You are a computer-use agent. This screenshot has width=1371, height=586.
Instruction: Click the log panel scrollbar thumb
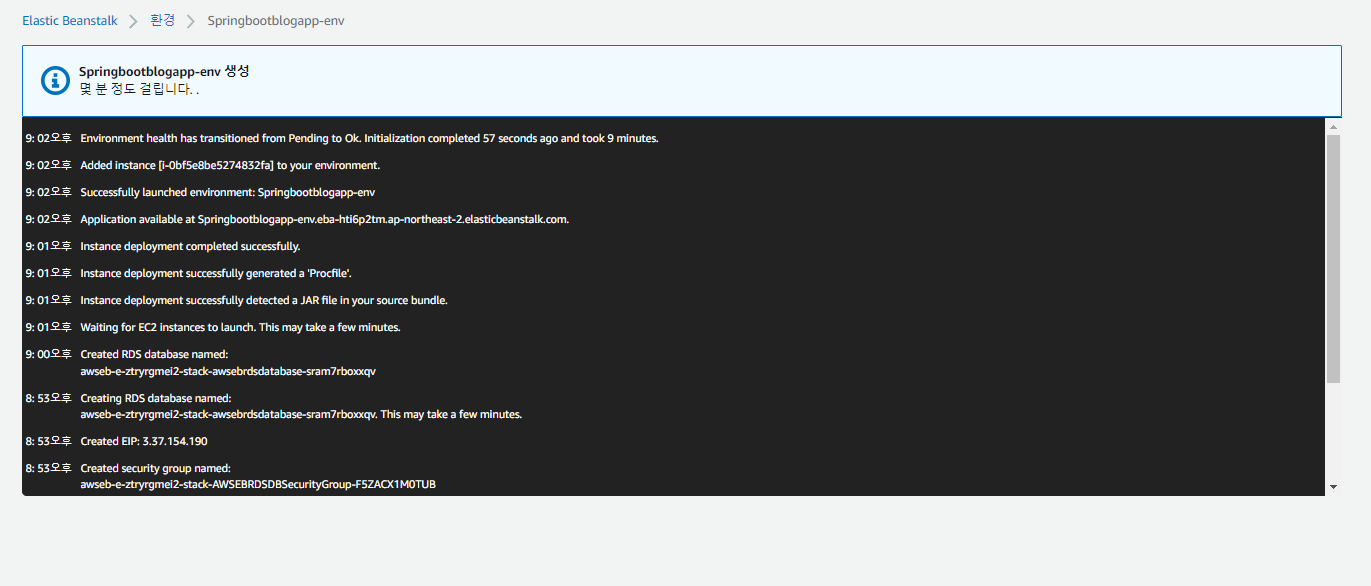1333,259
